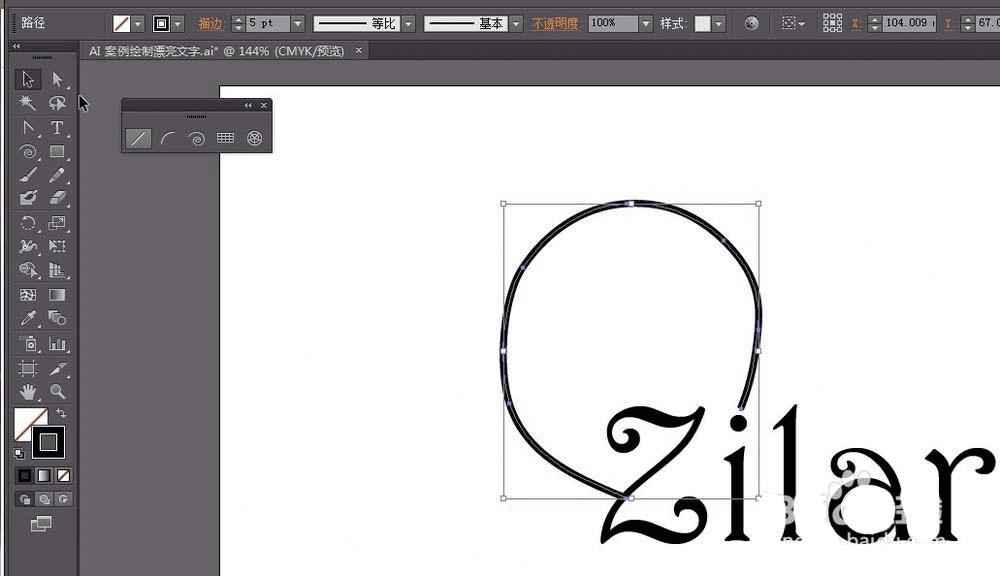The width and height of the screenshot is (1000, 576).
Task: Select the Selection tool (black arrow)
Action: [x=28, y=79]
